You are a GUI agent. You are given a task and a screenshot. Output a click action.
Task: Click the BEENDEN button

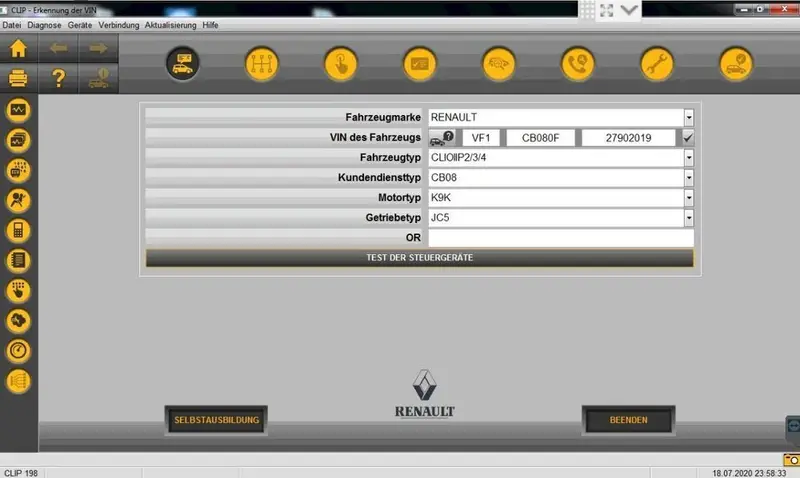[x=629, y=420]
